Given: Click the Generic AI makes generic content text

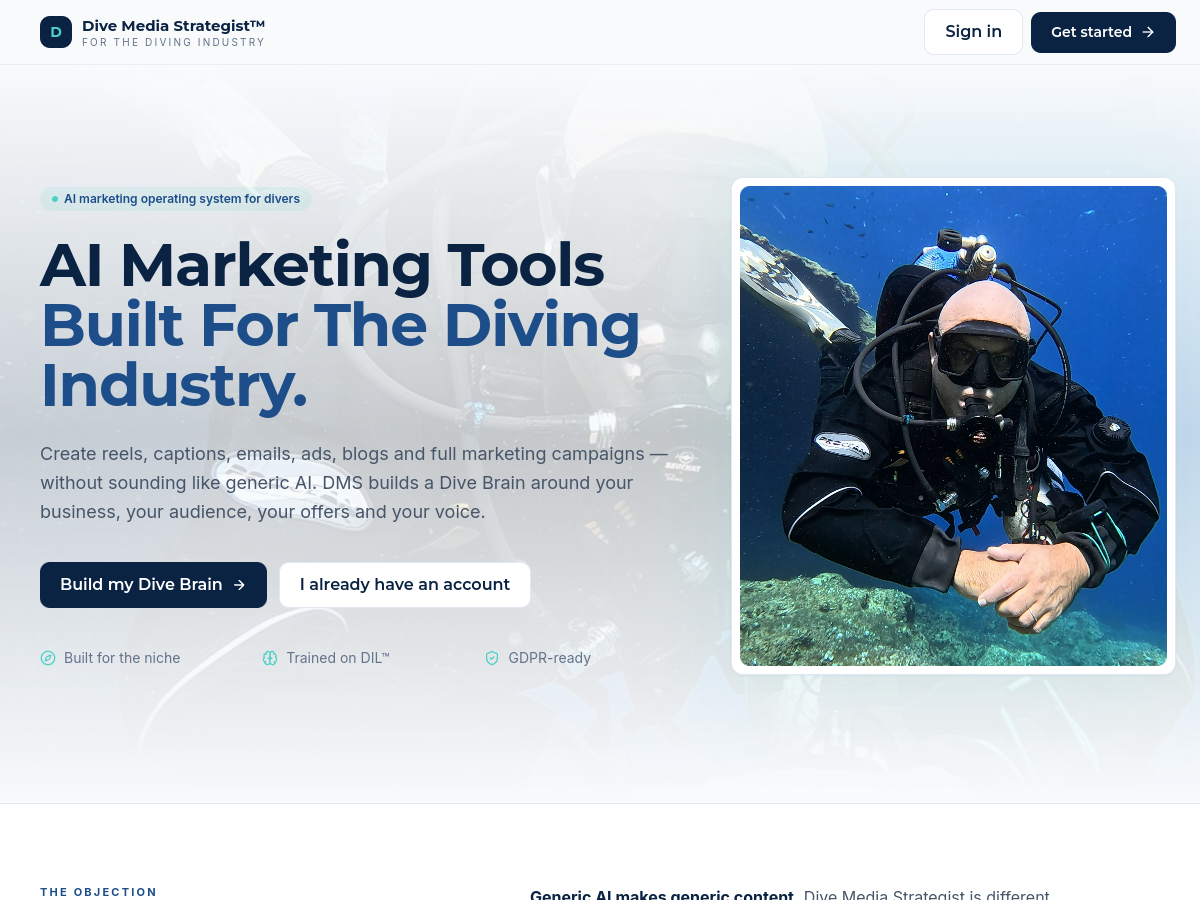Looking at the screenshot, I should [662, 895].
